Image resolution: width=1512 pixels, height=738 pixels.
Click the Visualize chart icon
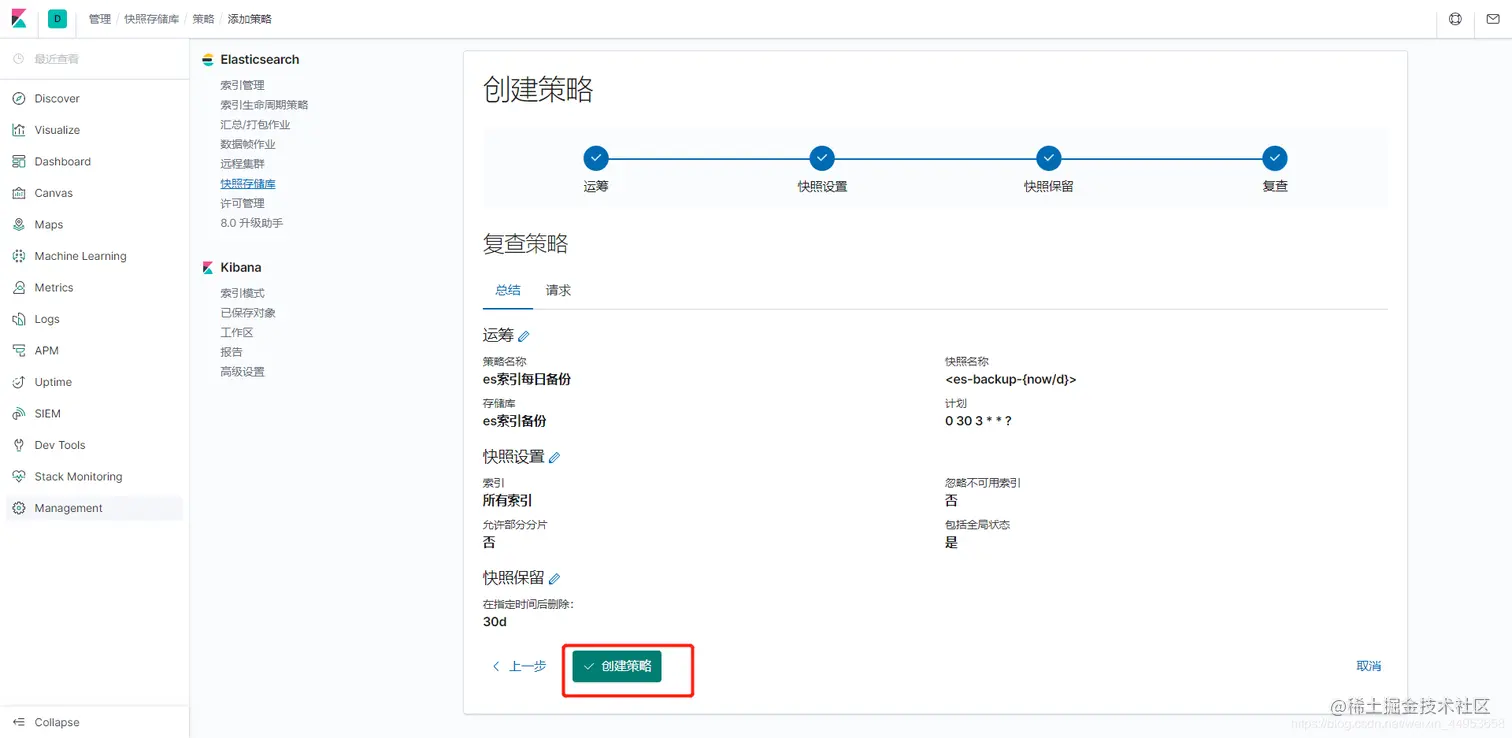click(x=18, y=130)
